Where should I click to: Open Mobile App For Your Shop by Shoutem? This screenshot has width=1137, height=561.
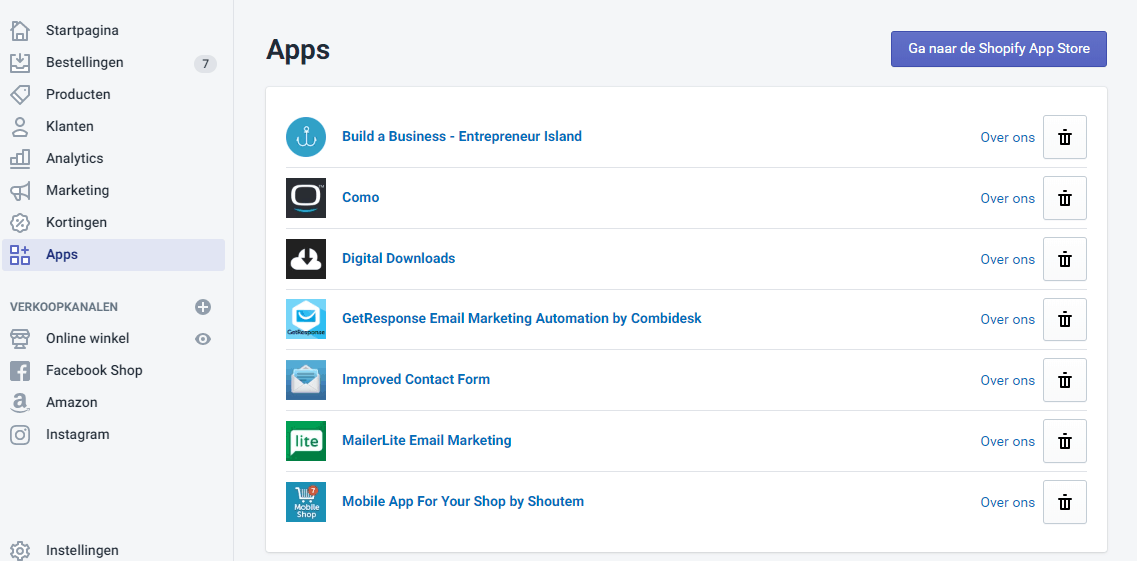[463, 501]
